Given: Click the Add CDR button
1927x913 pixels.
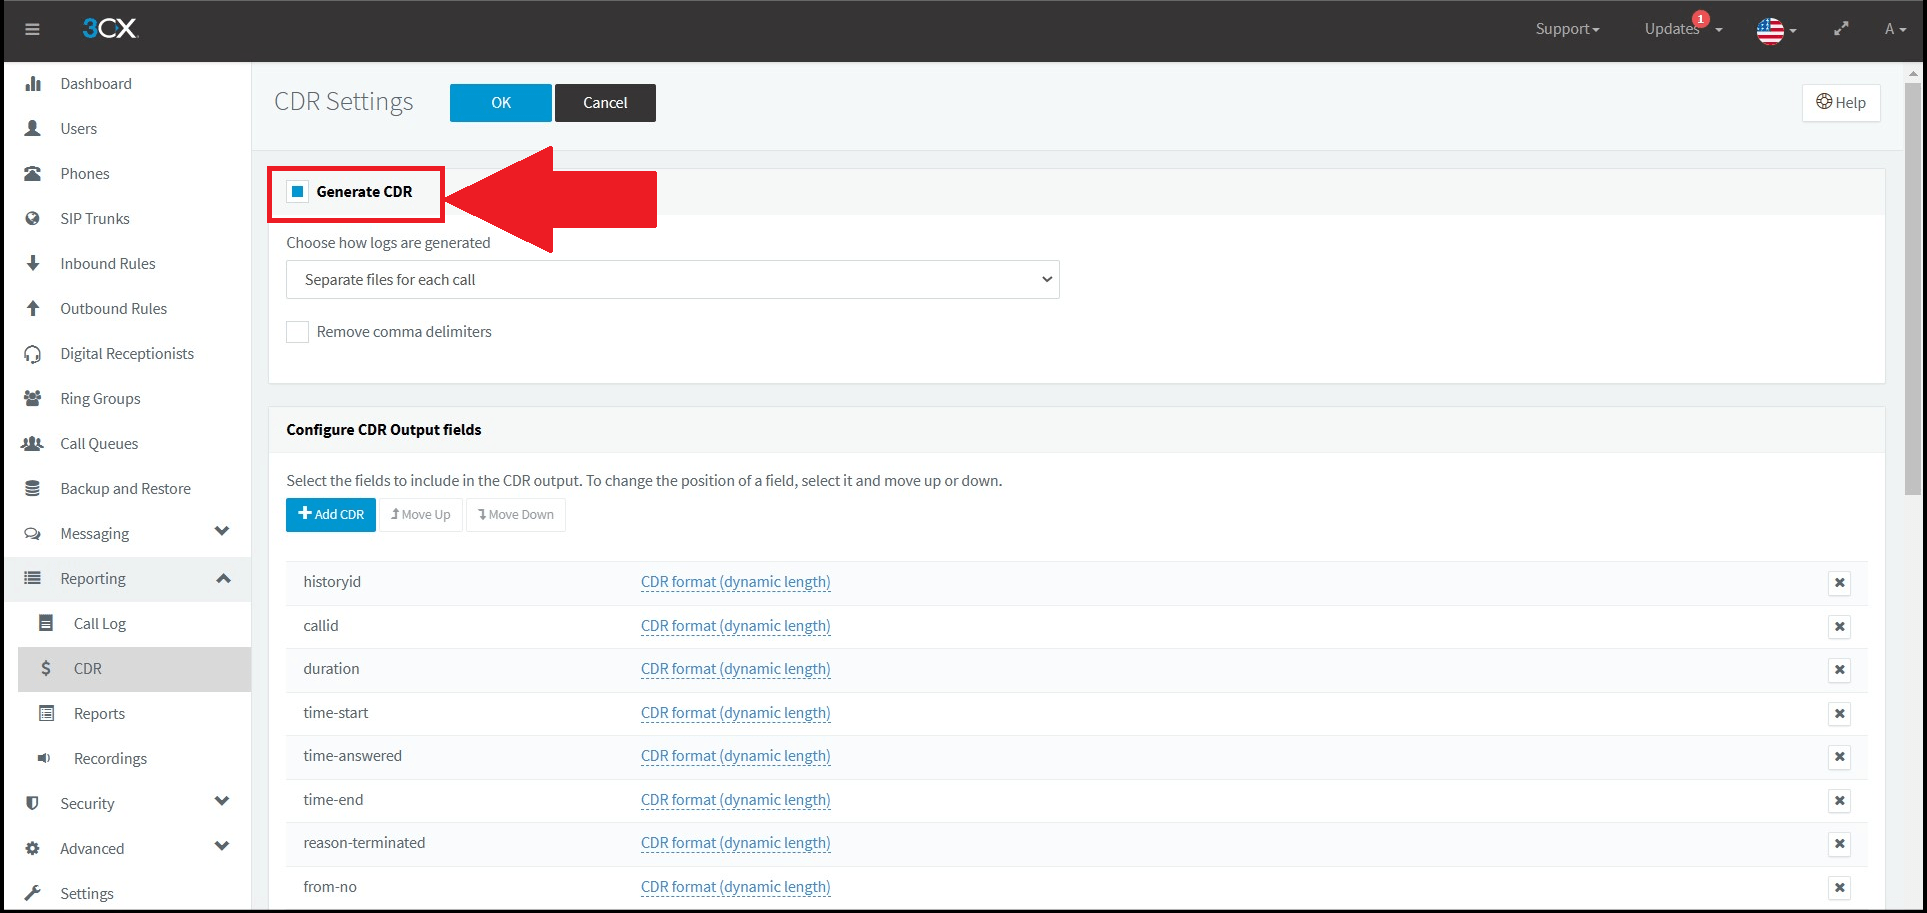Looking at the screenshot, I should (x=330, y=514).
